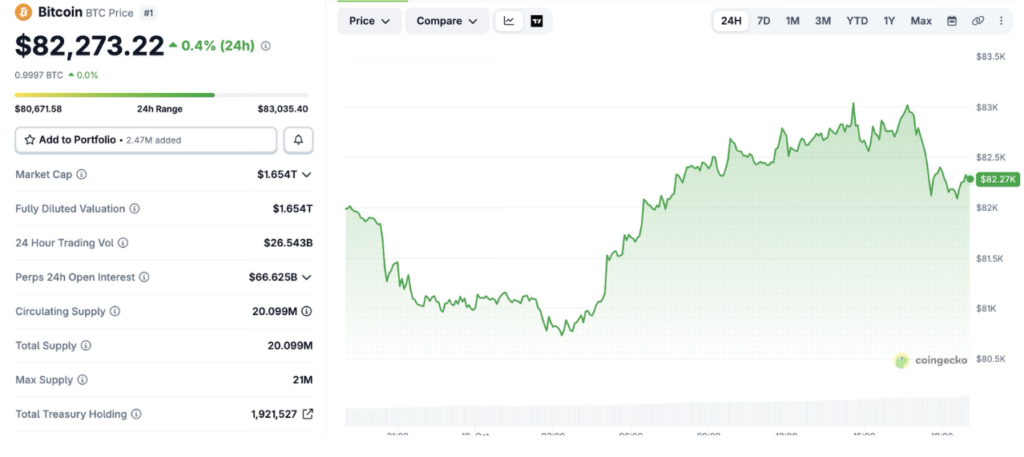This screenshot has width=1024, height=457.
Task: Click the 0.9997 BTC text
Action: click(39, 75)
